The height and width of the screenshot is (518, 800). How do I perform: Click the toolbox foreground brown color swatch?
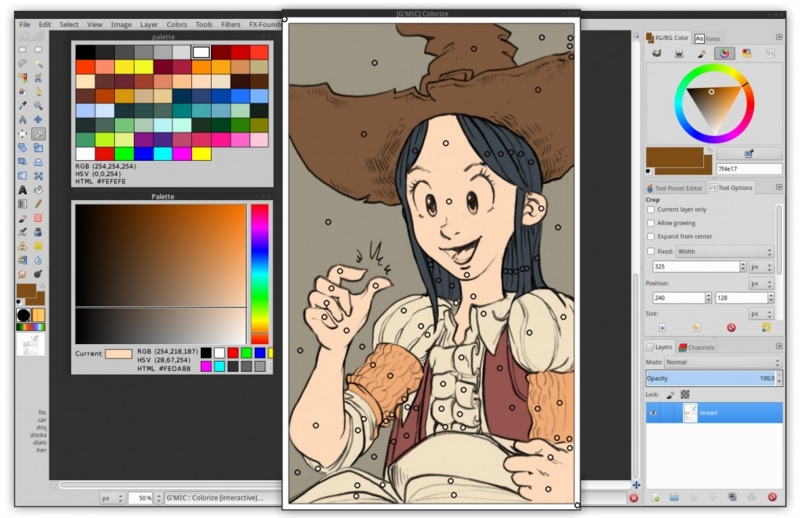point(26,291)
